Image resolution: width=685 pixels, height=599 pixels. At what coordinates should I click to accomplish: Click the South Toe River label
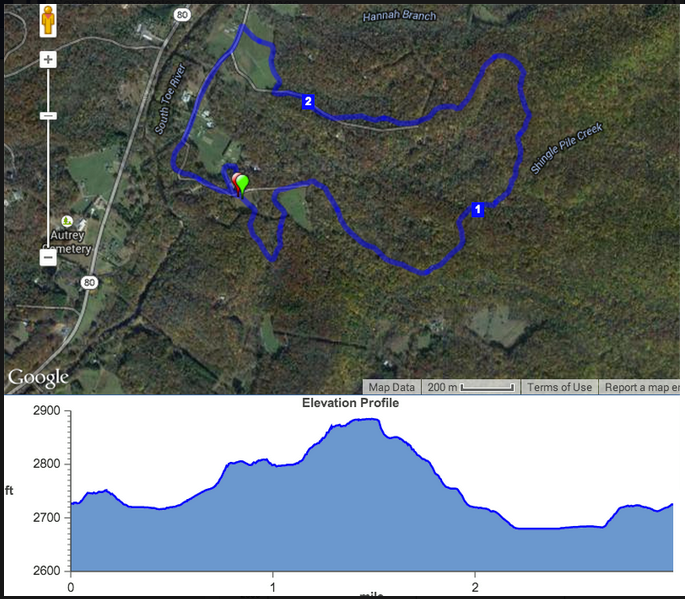(x=170, y=99)
